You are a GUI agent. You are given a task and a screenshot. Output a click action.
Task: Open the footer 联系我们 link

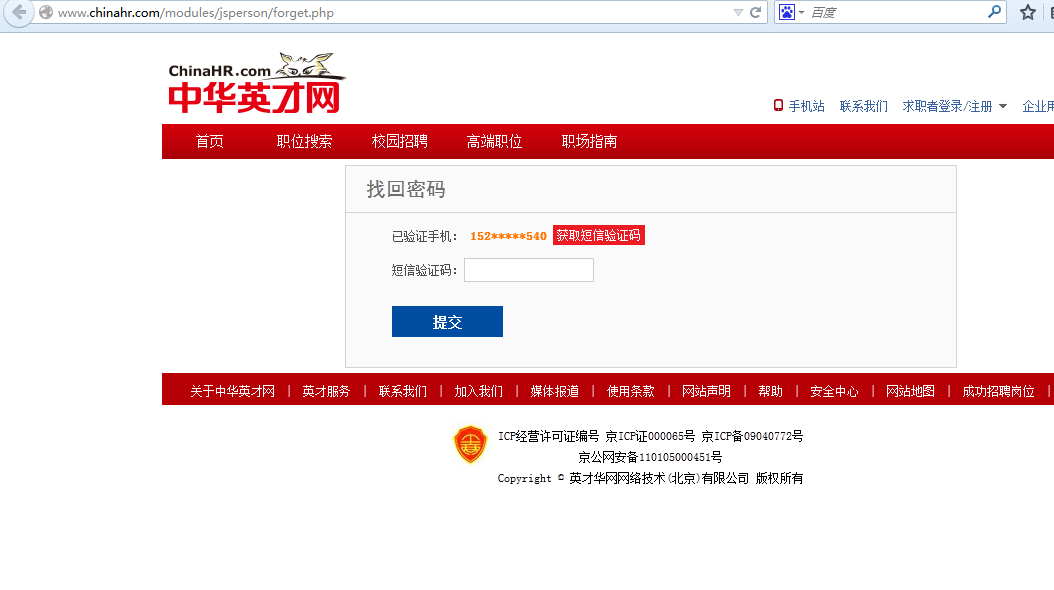coord(402,391)
